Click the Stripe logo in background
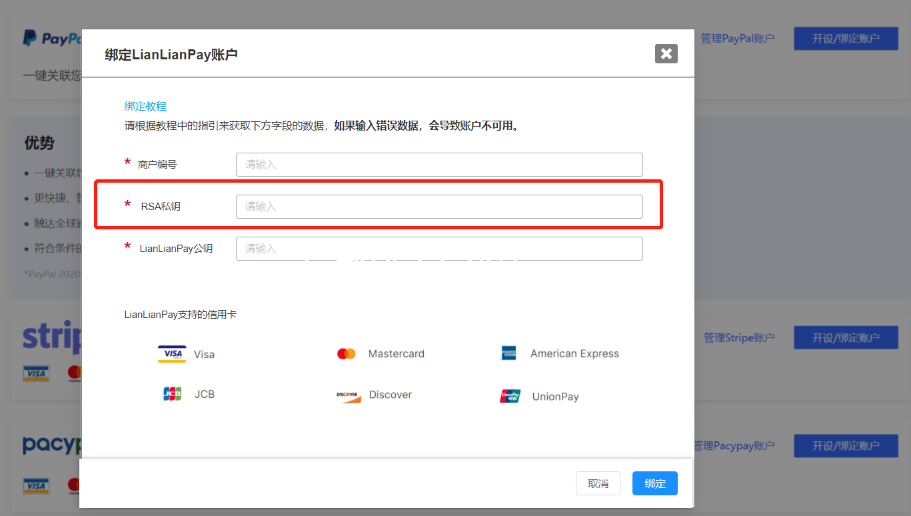 click(x=52, y=337)
